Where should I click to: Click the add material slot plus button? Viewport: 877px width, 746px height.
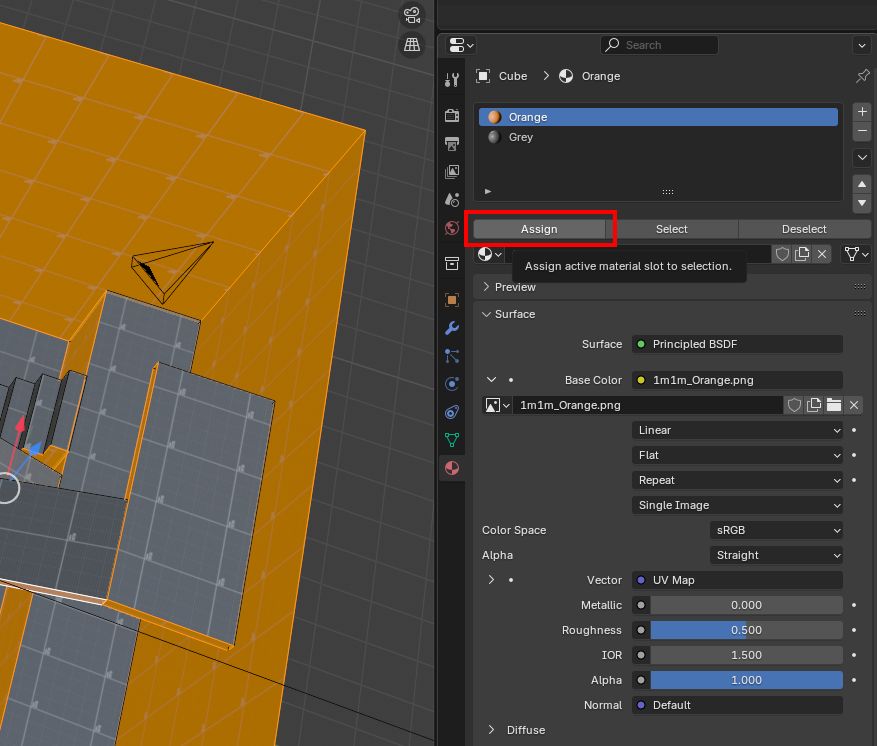tap(862, 112)
